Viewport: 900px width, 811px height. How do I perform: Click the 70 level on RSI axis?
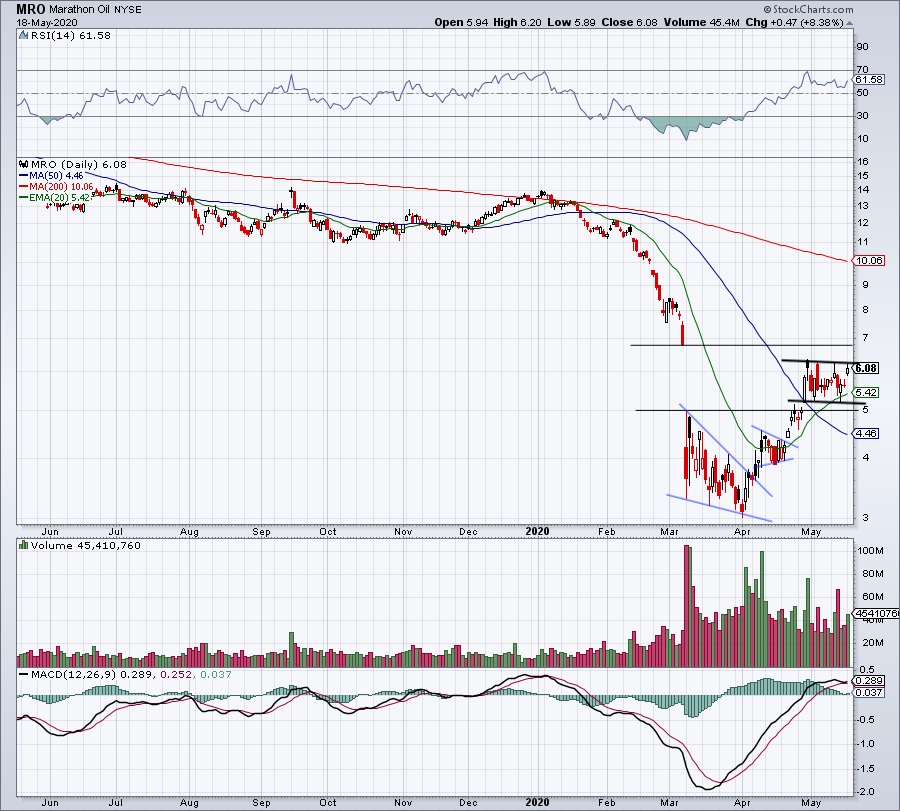tap(862, 69)
